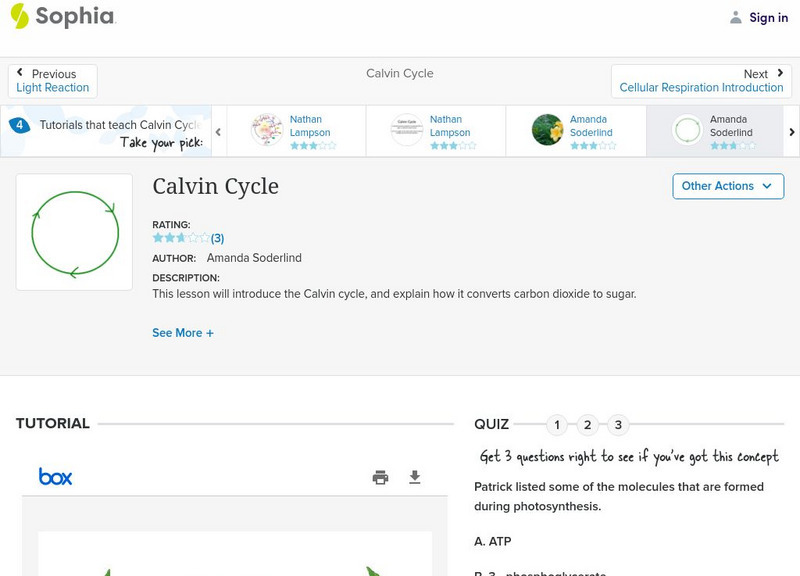Select quiz question 1 circle
The image size is (800, 576).
[557, 425]
